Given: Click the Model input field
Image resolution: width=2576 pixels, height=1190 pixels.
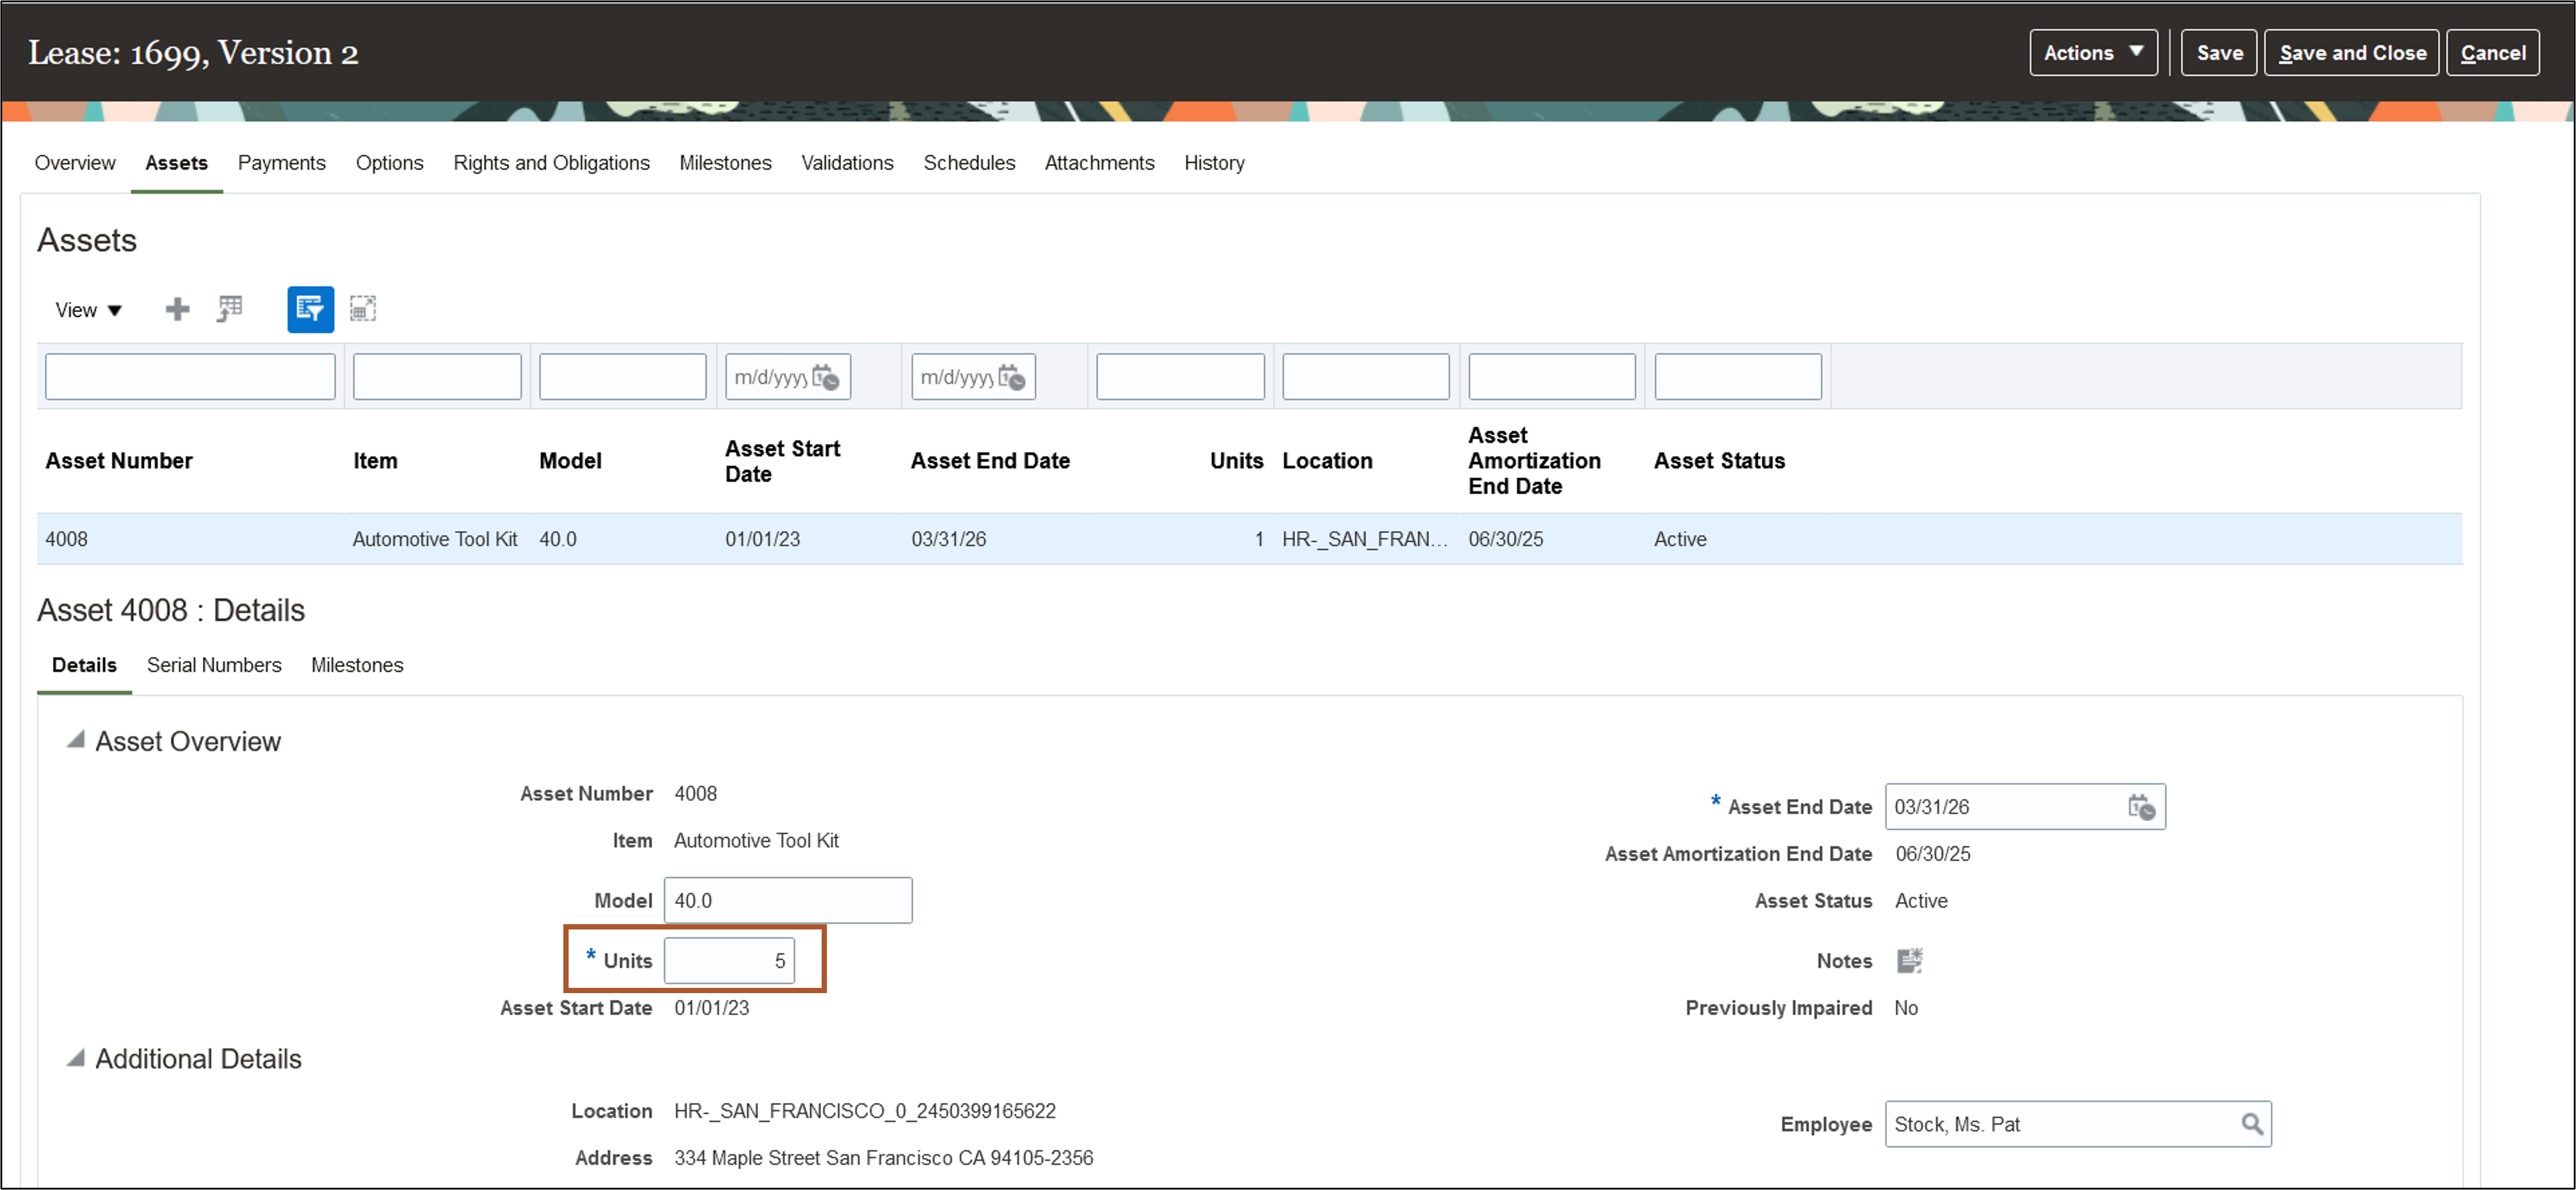Looking at the screenshot, I should point(787,900).
